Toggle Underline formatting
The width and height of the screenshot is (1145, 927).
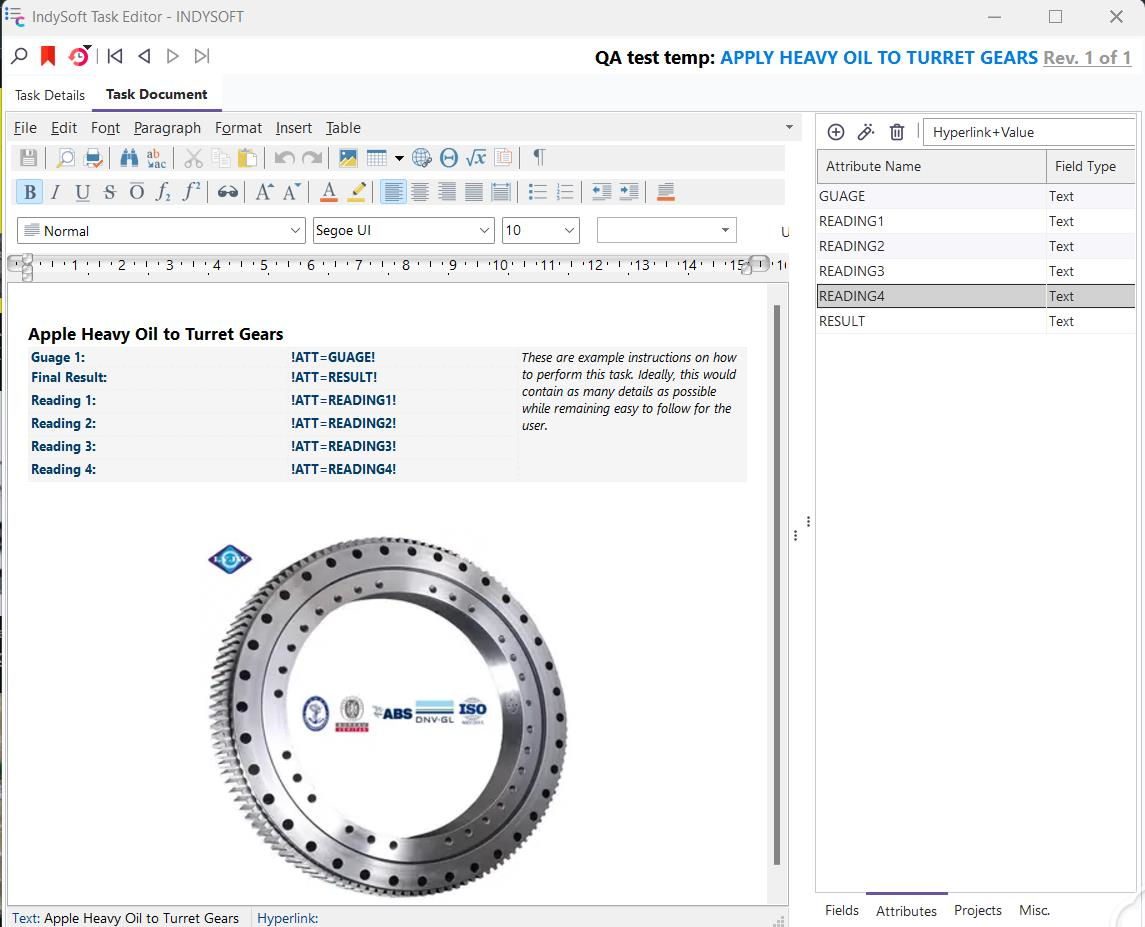pos(82,192)
